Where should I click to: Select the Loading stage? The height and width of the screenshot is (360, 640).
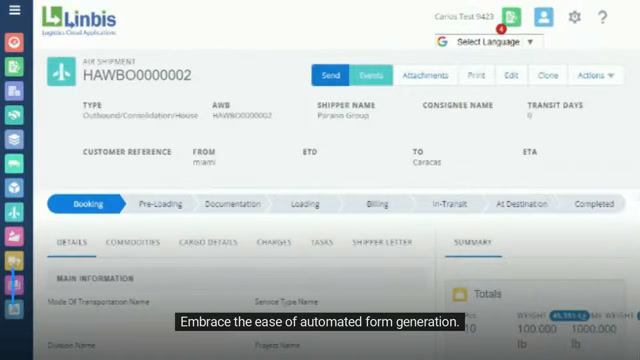(305, 204)
